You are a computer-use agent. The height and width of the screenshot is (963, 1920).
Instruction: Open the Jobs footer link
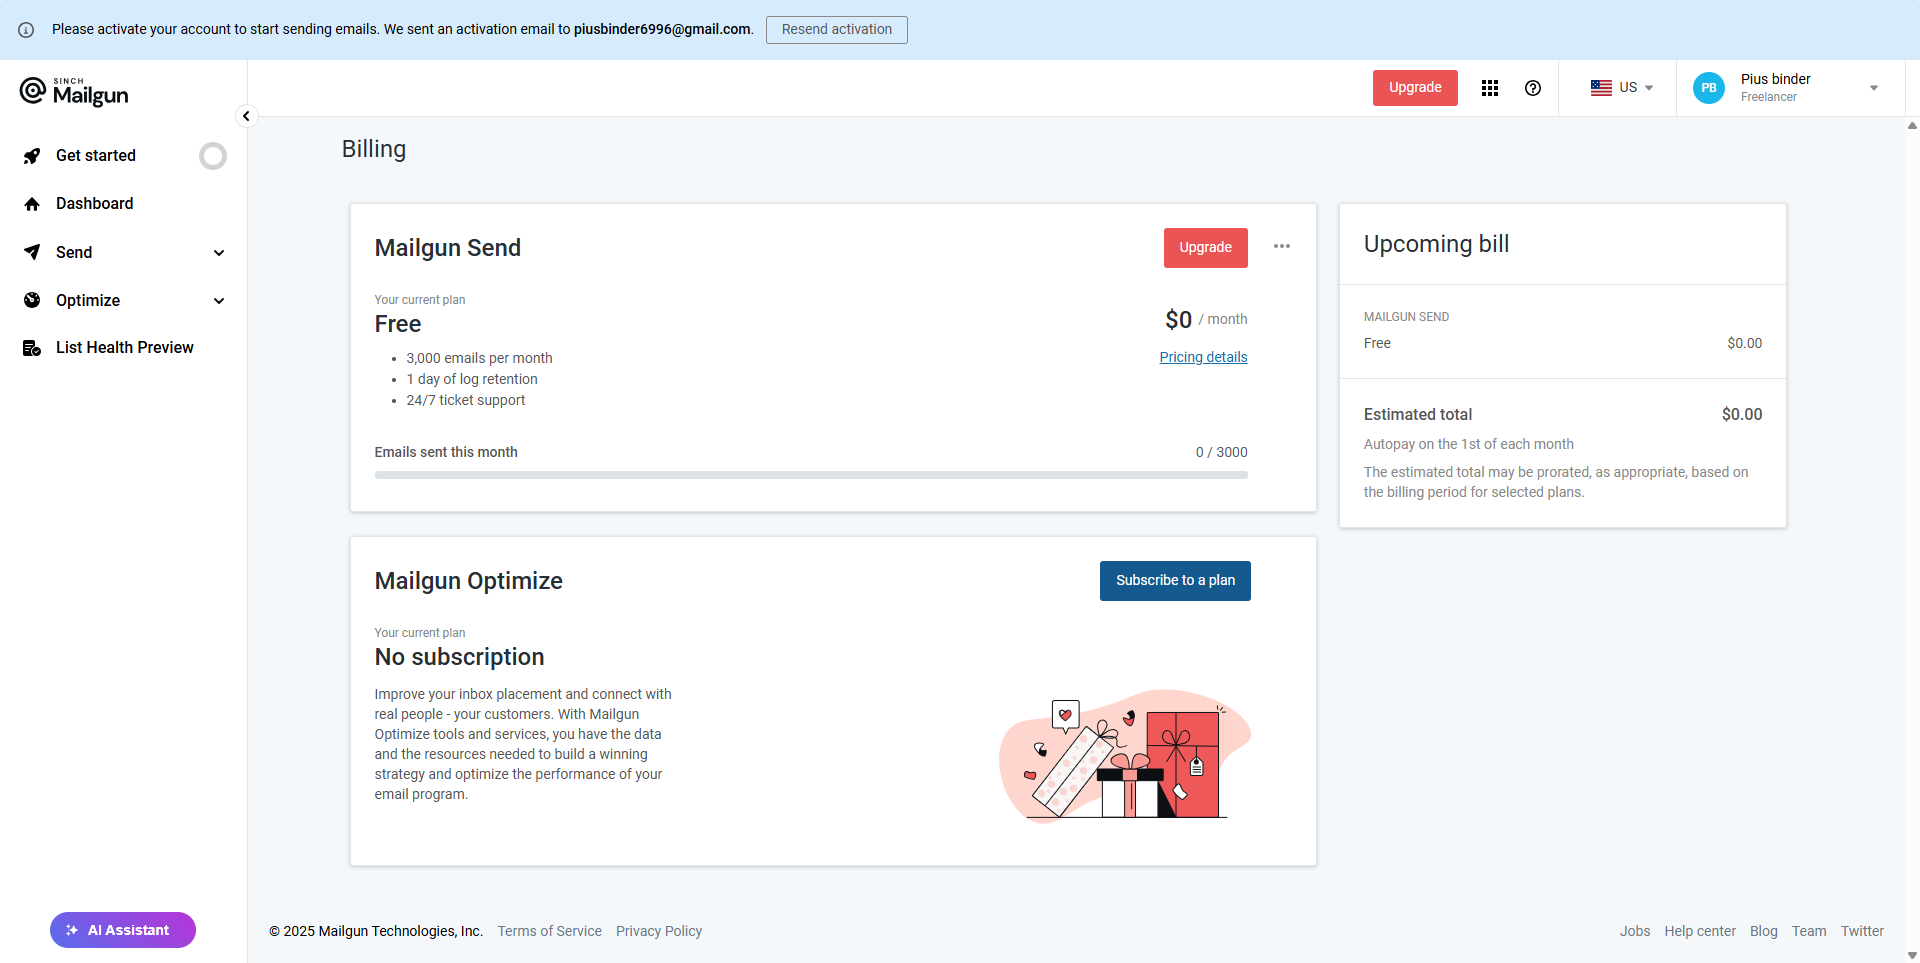(1635, 931)
